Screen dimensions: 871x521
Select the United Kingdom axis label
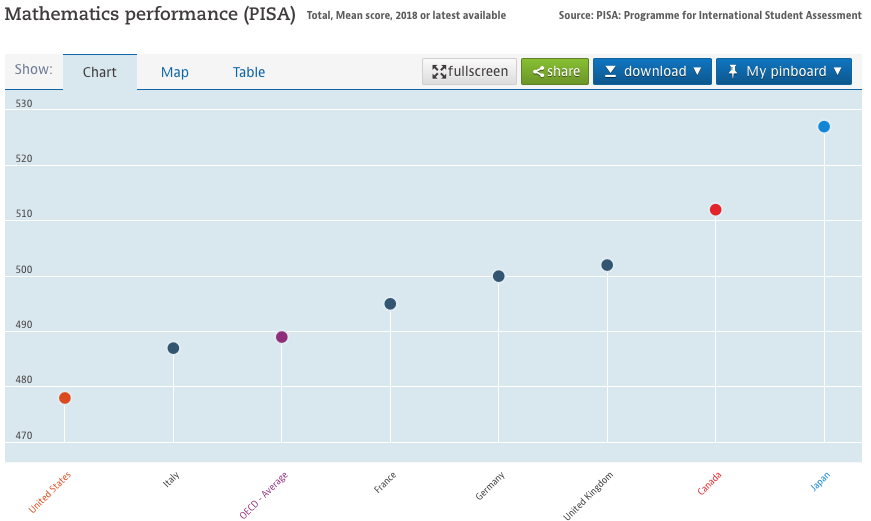click(x=588, y=496)
